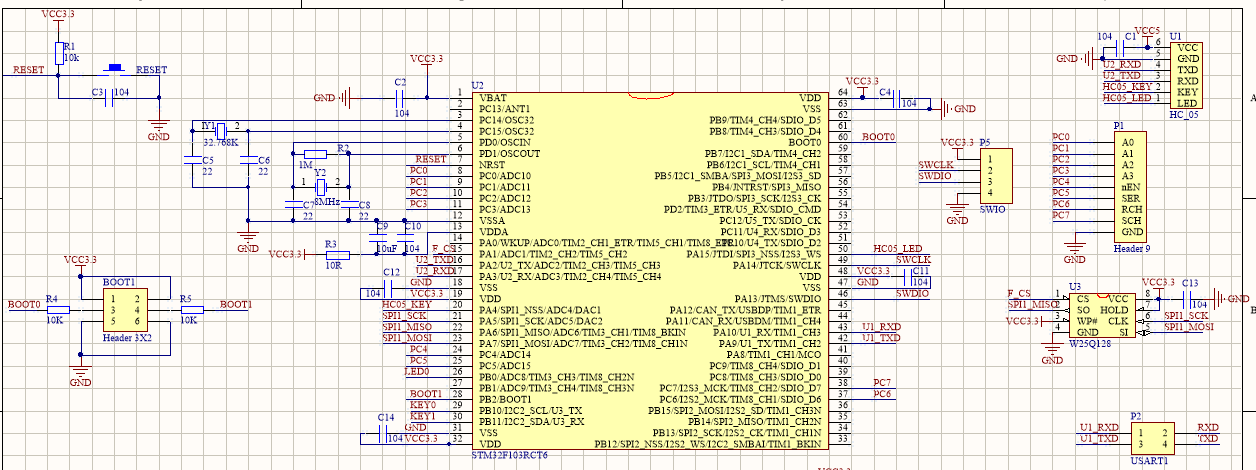The image size is (1256, 470).
Task: Click the NRST pin name on the MCU
Action: 492,165
